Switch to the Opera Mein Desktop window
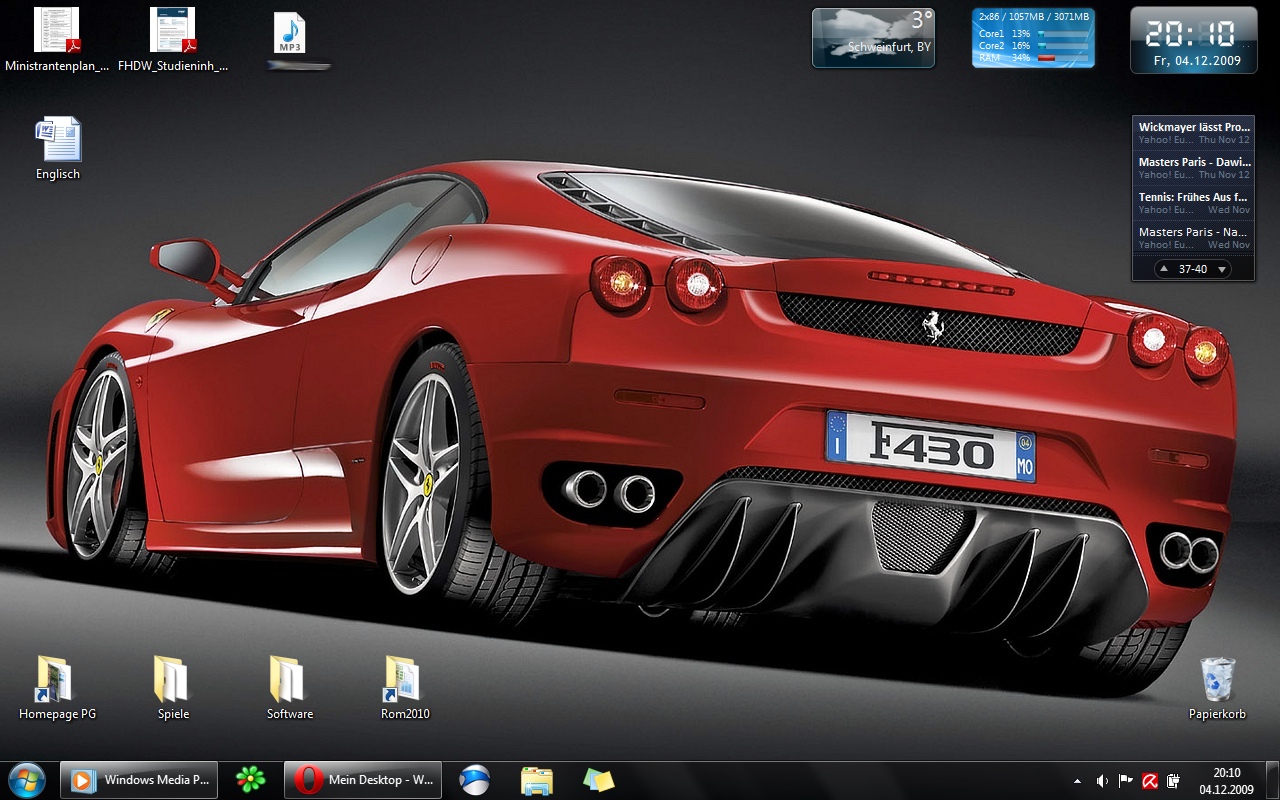This screenshot has height=800, width=1280. click(x=363, y=780)
